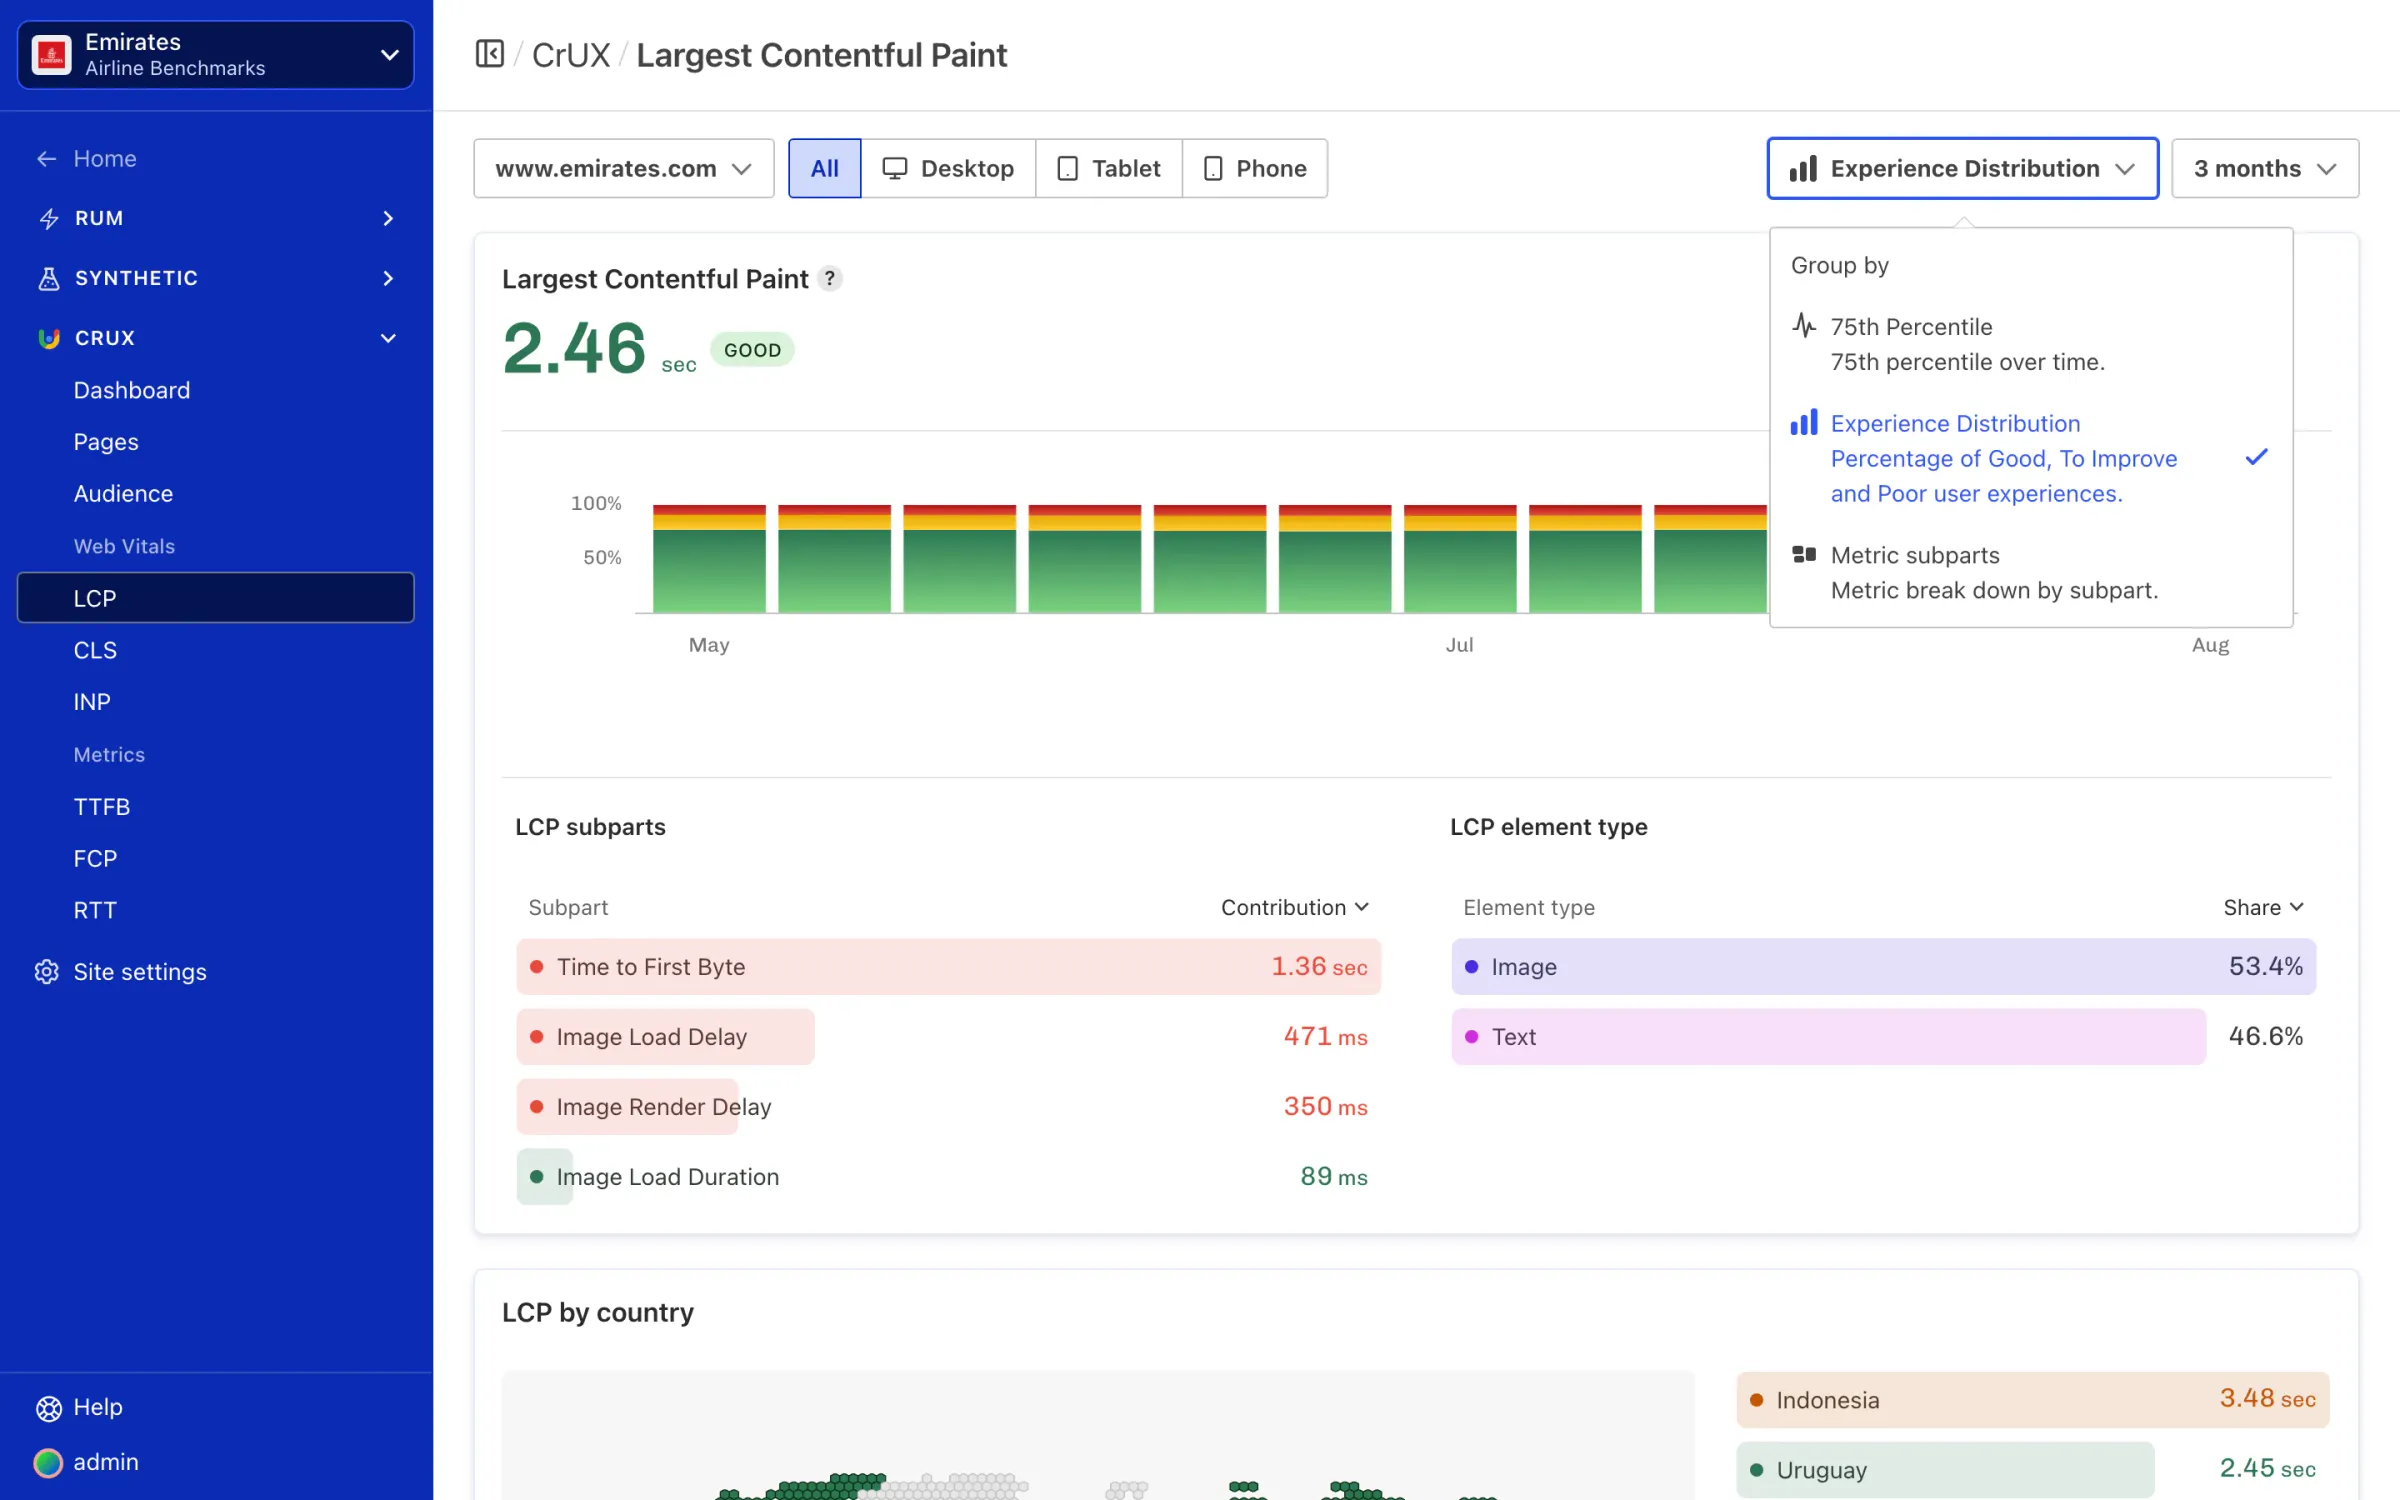The image size is (2400, 1500).
Task: Click the admin avatar icon
Action: 48,1462
